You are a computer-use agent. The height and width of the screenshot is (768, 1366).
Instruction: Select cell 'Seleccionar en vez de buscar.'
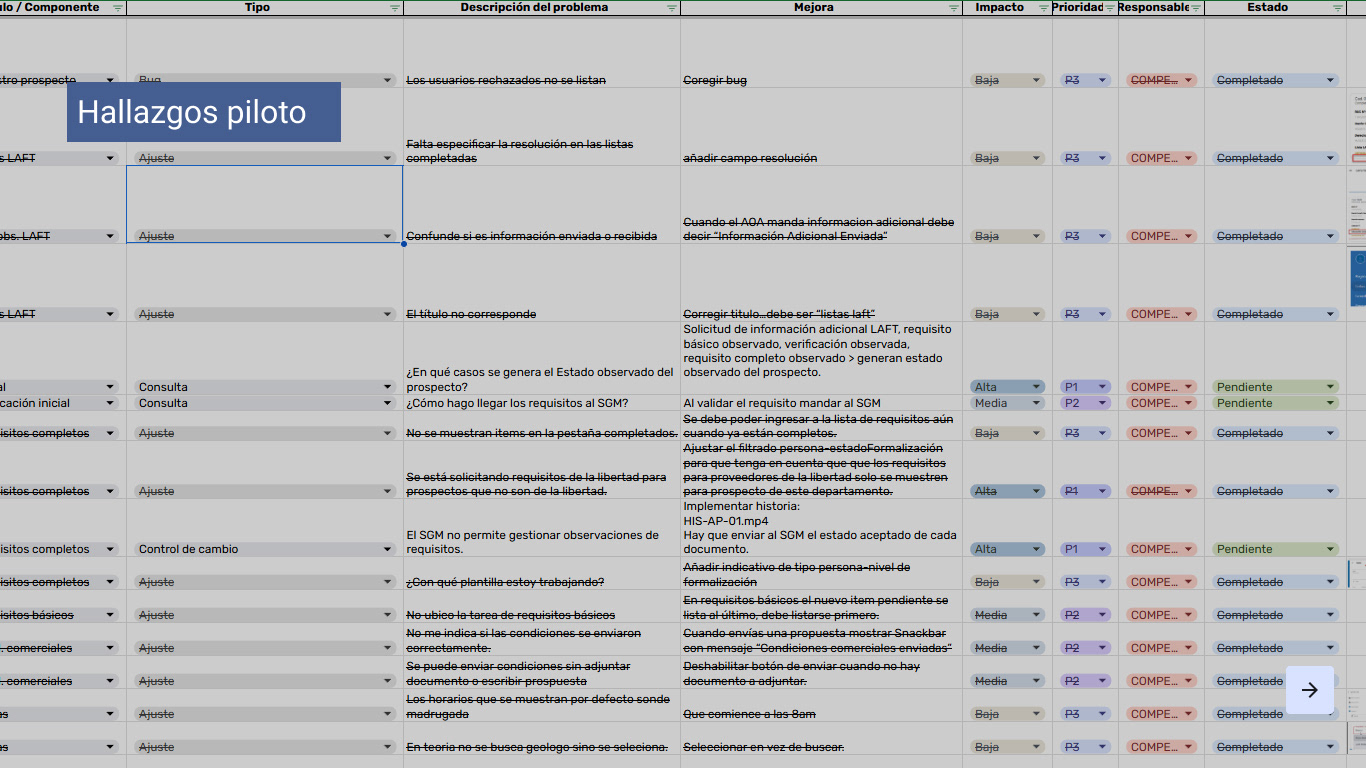coord(821,739)
